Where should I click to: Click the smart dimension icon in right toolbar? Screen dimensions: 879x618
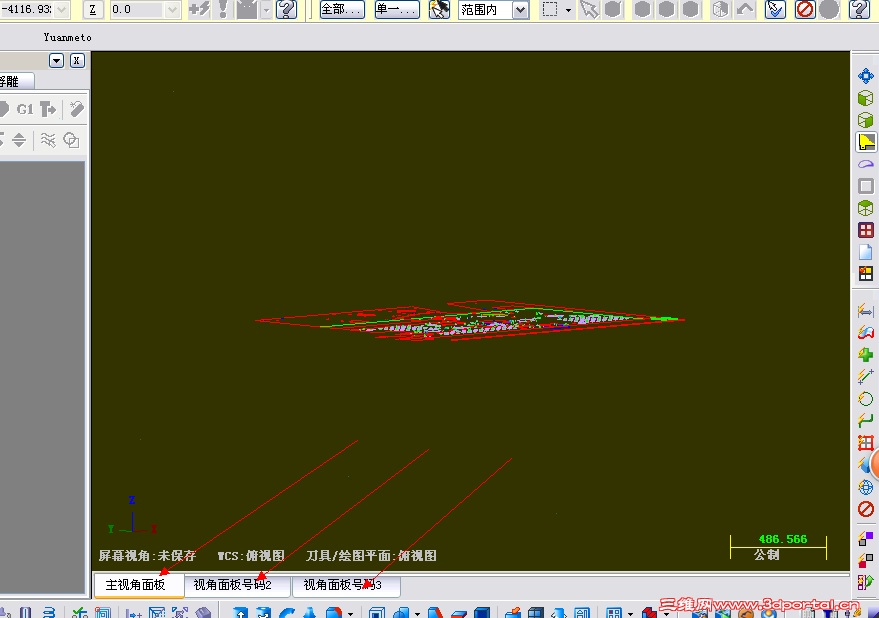866,310
